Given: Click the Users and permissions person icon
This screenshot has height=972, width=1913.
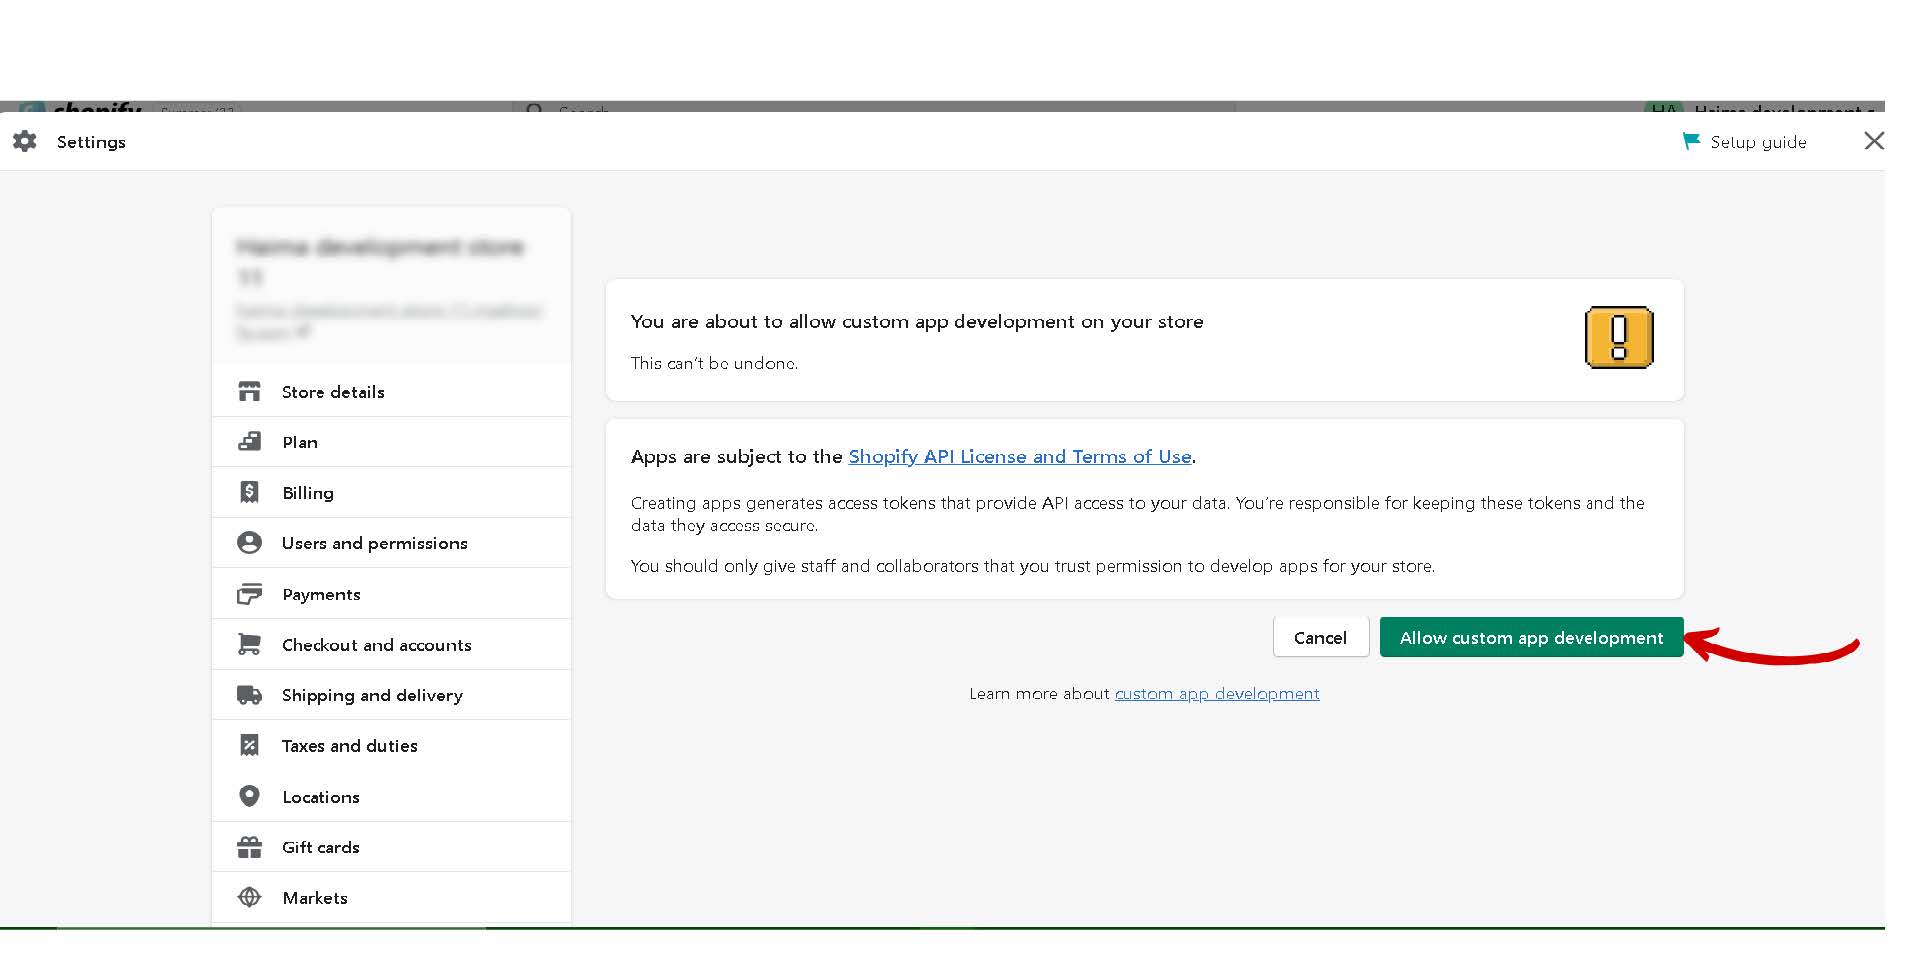Looking at the screenshot, I should click(249, 543).
